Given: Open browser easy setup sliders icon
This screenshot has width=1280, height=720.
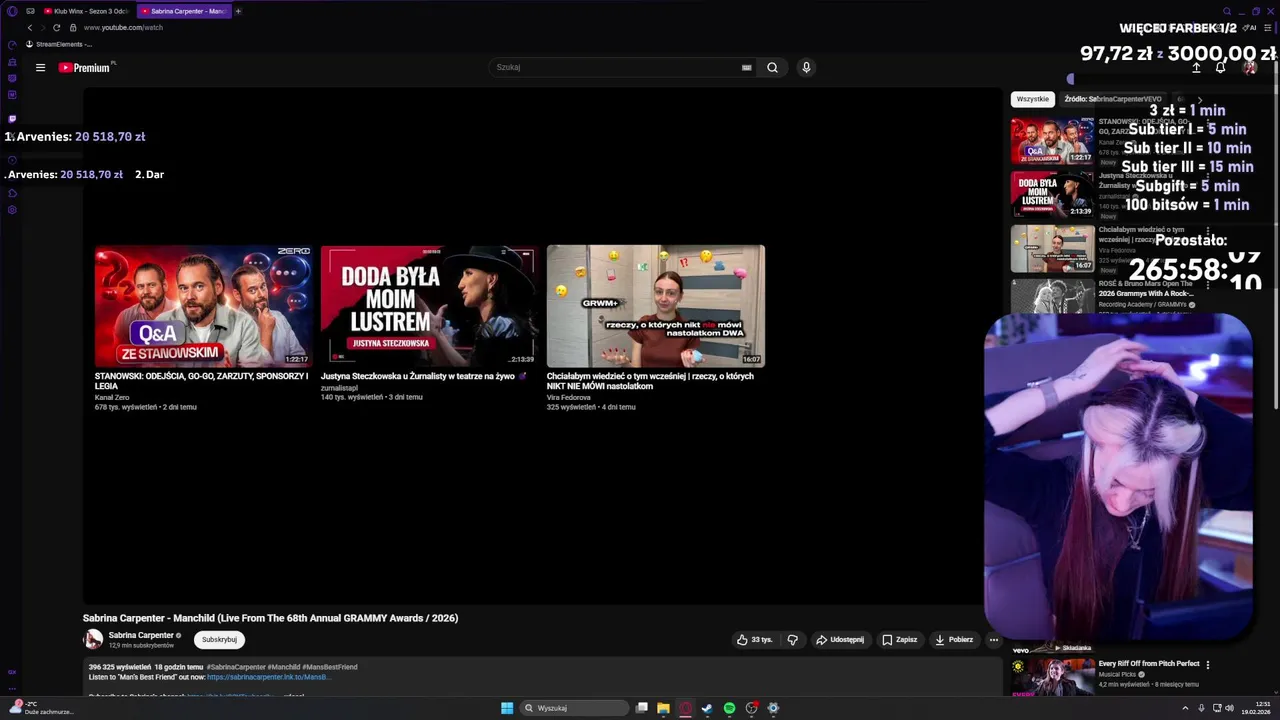Looking at the screenshot, I should click(x=1268, y=28).
